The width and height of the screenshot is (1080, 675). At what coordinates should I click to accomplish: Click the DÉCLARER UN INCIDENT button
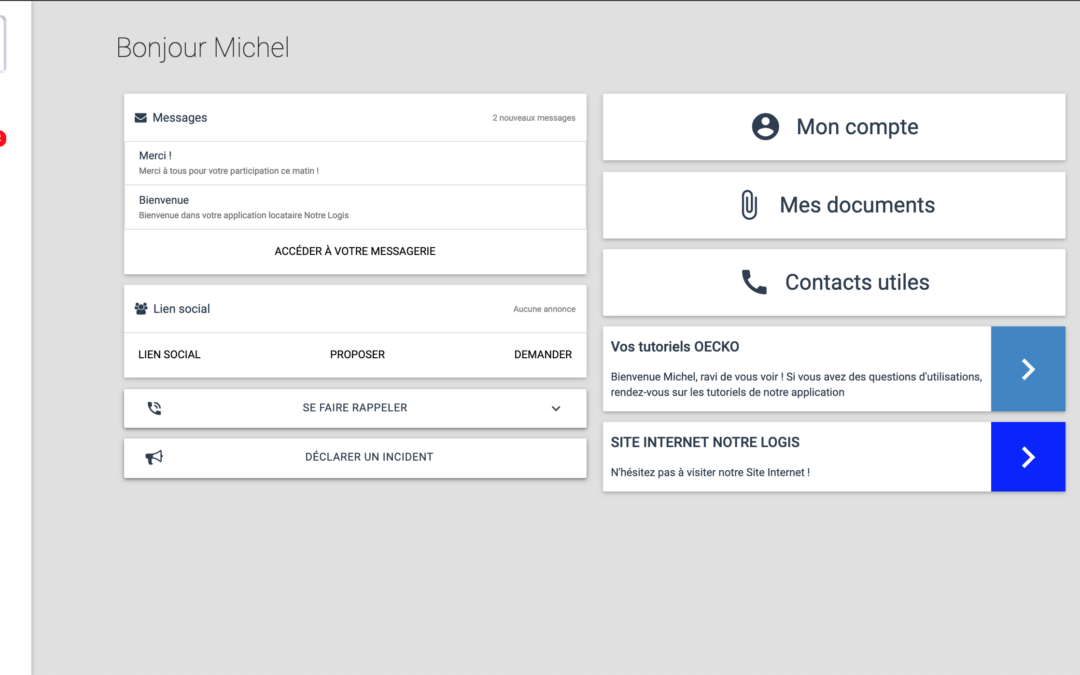tap(355, 457)
